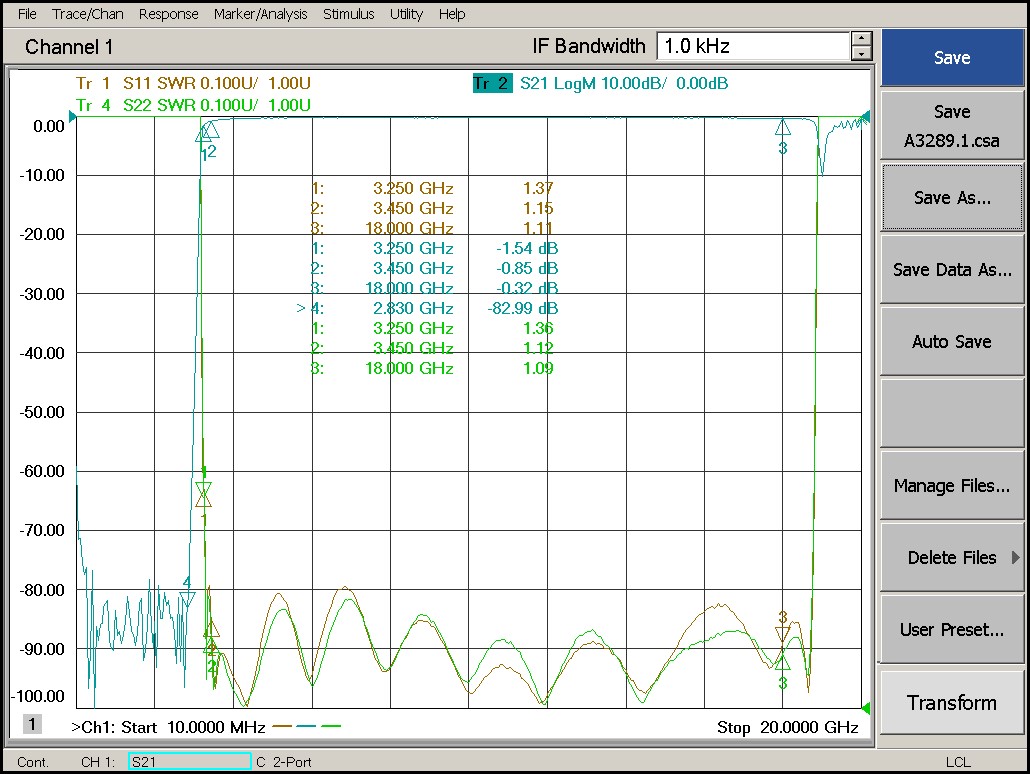Select trace Tr 1 S11 SWR label

click(193, 83)
